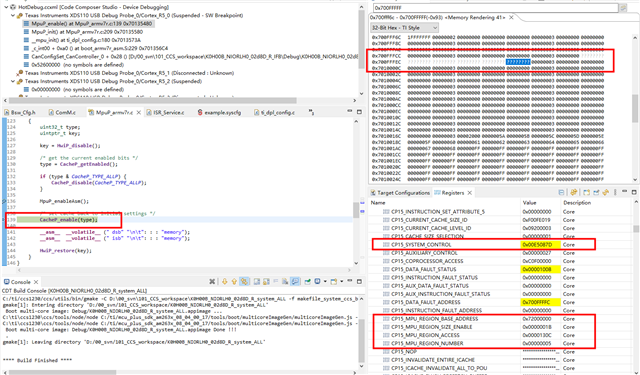Click the Name column header in Registers
The image size is (640, 375).
click(x=378, y=202)
